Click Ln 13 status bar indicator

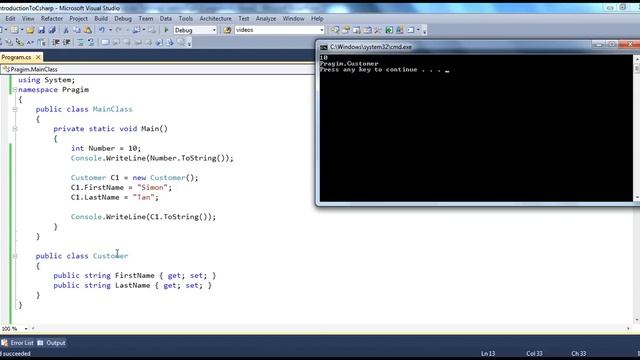[488, 353]
